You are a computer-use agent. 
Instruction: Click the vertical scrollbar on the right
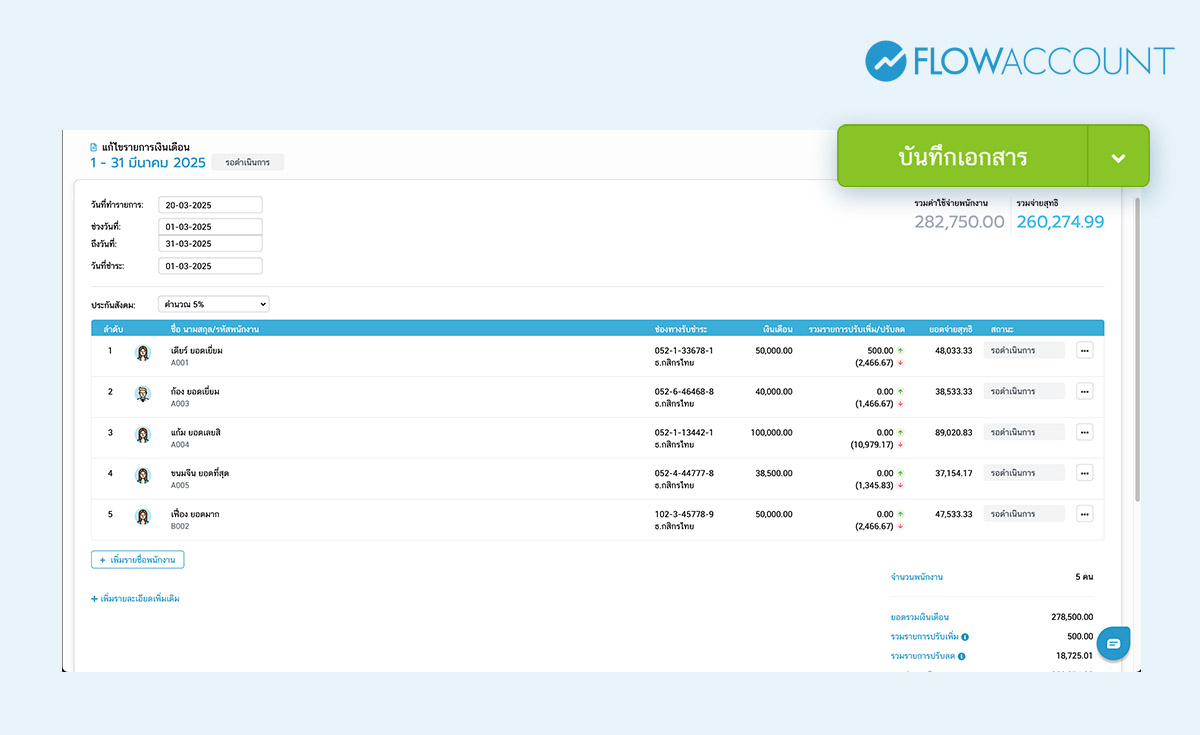1136,350
